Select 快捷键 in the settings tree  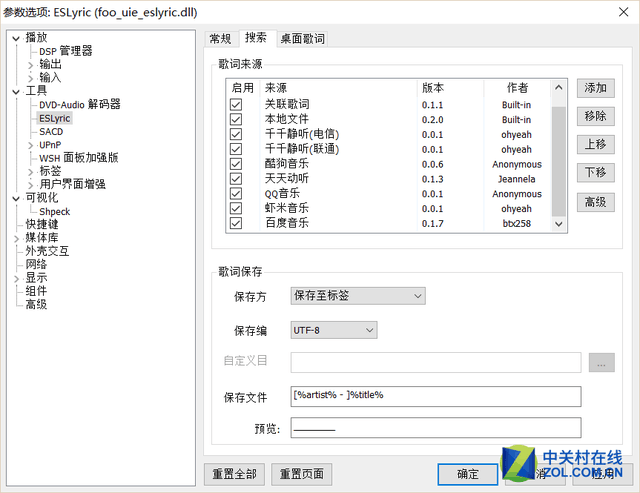coord(42,225)
